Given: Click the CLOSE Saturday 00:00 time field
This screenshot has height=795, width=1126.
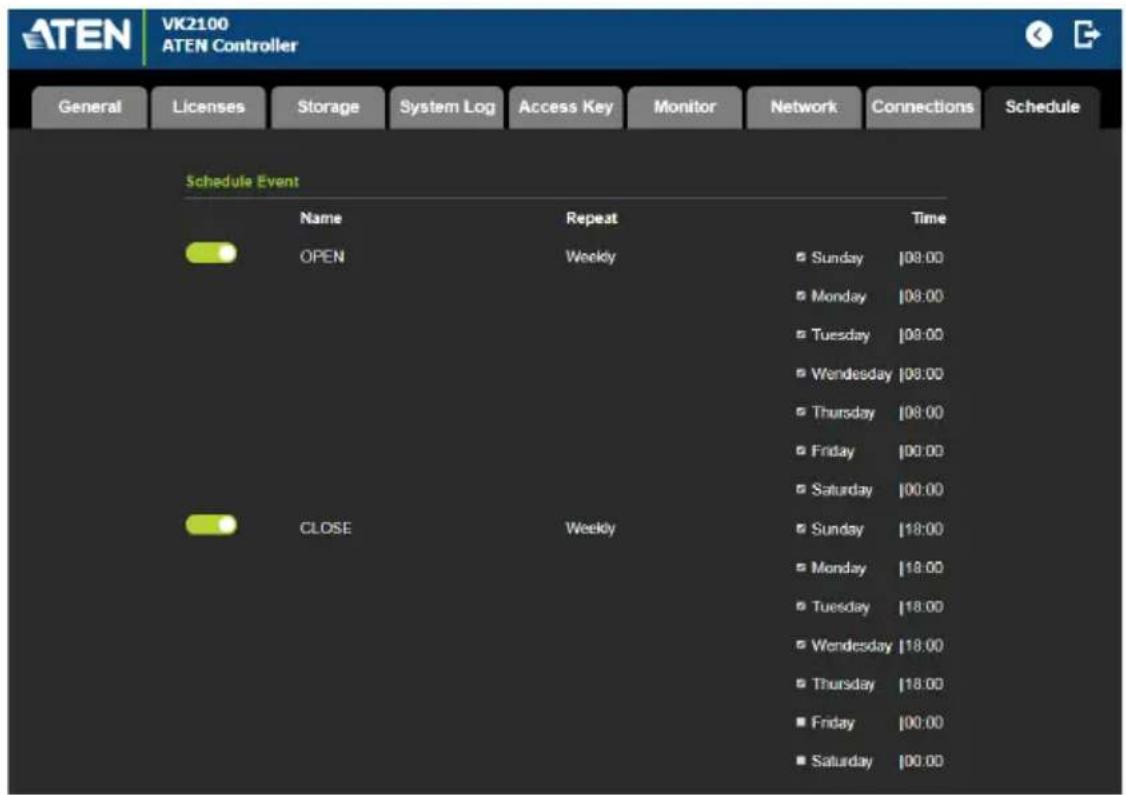Looking at the screenshot, I should point(921,761).
